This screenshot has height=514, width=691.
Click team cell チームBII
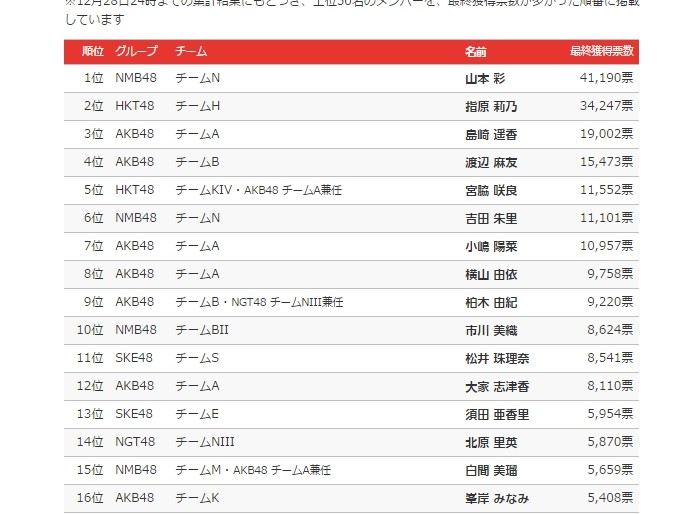pos(202,330)
